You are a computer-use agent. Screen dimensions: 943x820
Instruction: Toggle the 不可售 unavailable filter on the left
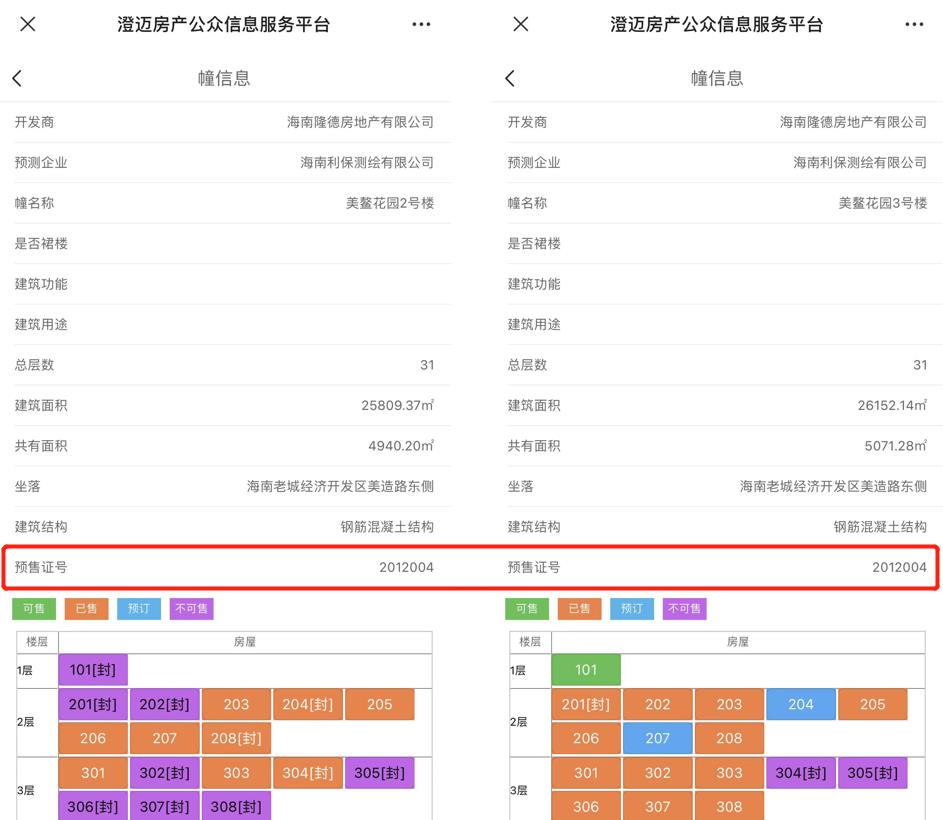(x=191, y=608)
